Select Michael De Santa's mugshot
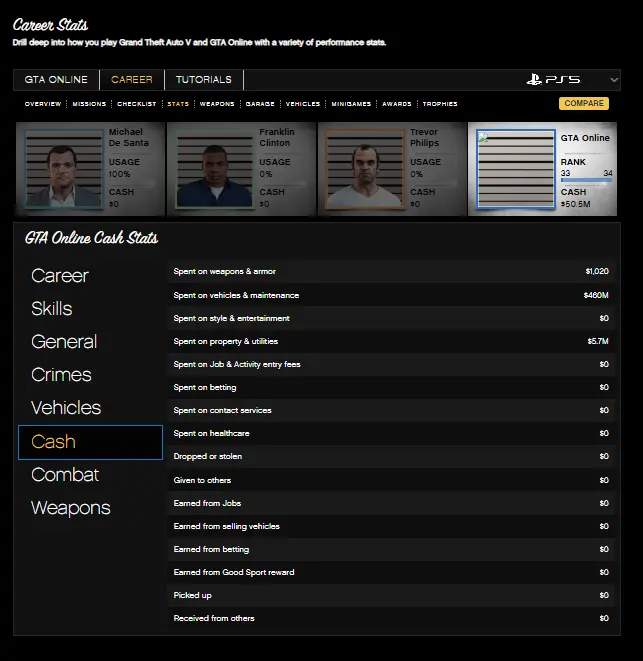The width and height of the screenshot is (643, 661). 64,168
